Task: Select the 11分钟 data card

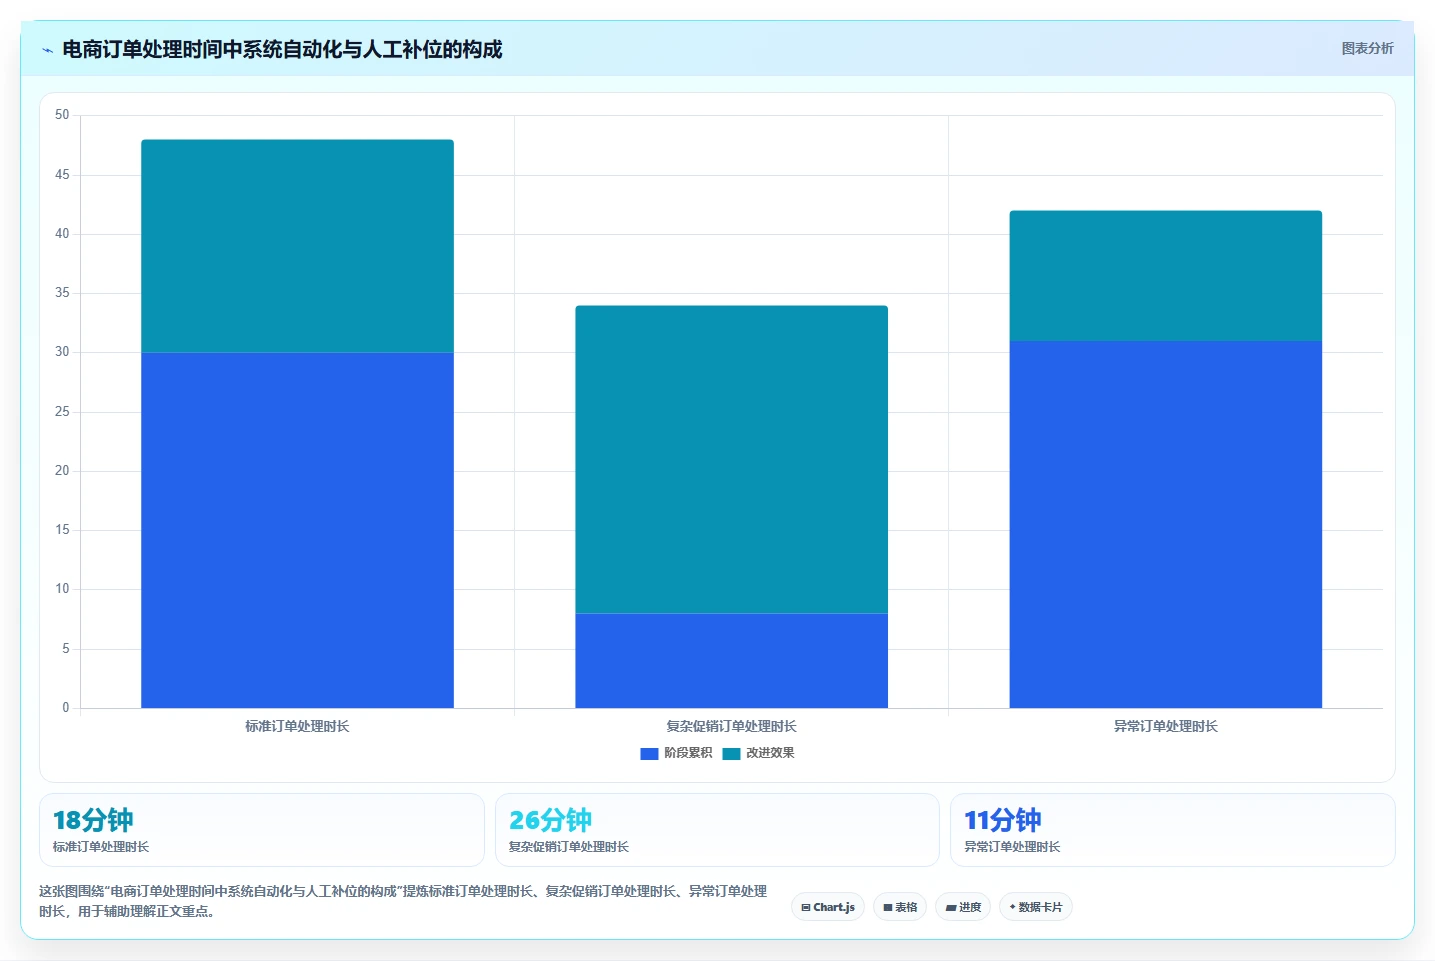Action: click(x=1173, y=830)
